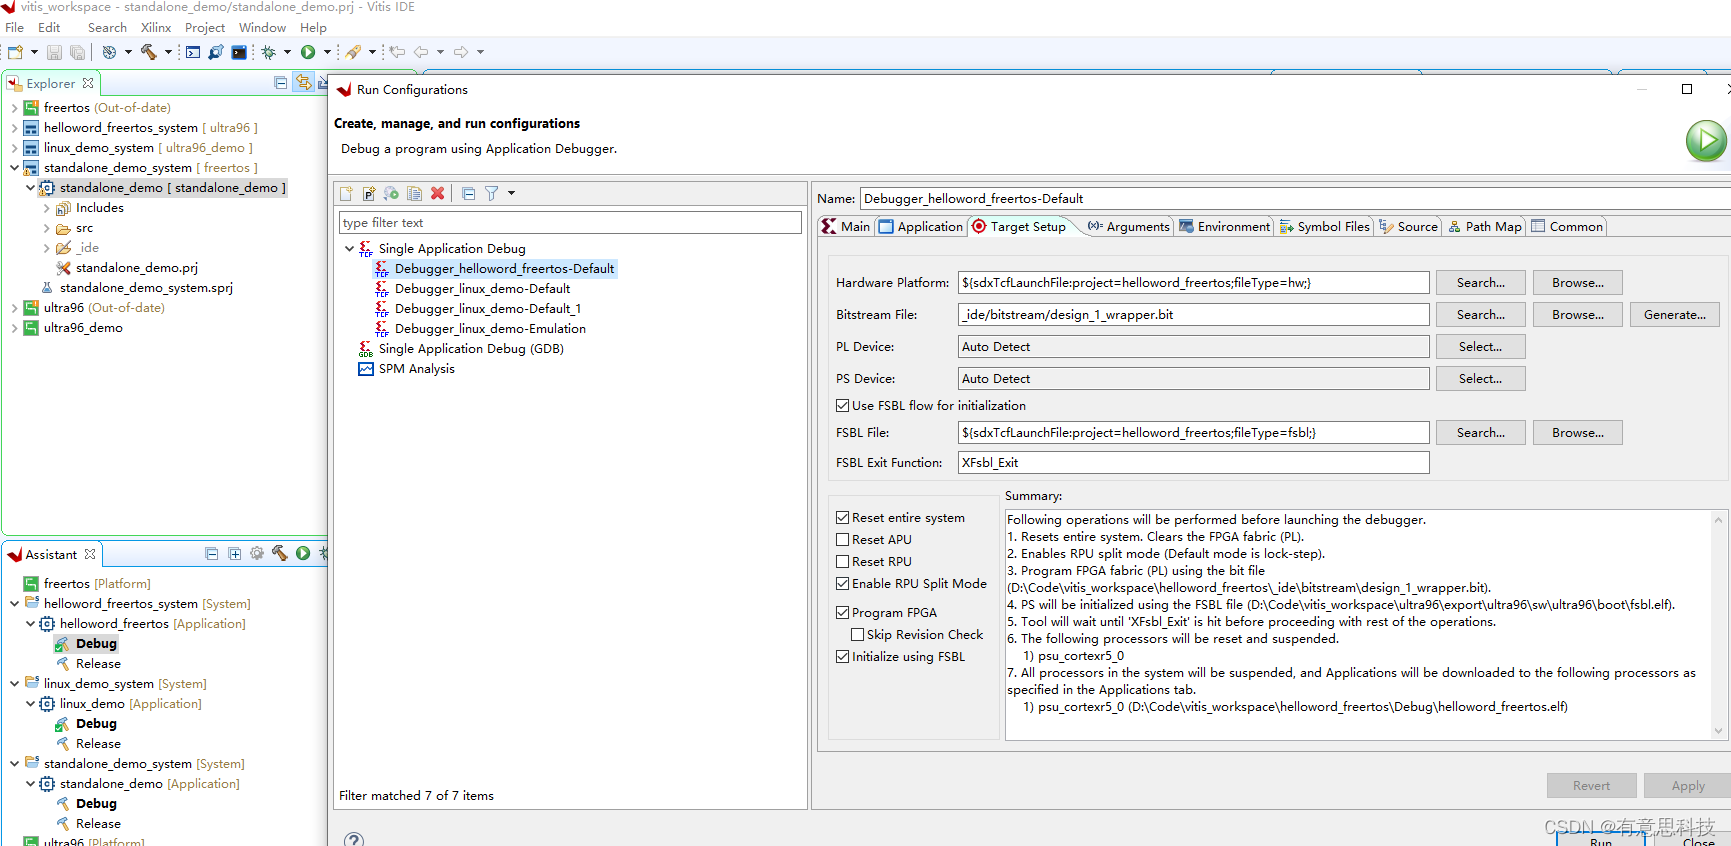Click the Apply button
The height and width of the screenshot is (846, 1731).
point(1688,786)
